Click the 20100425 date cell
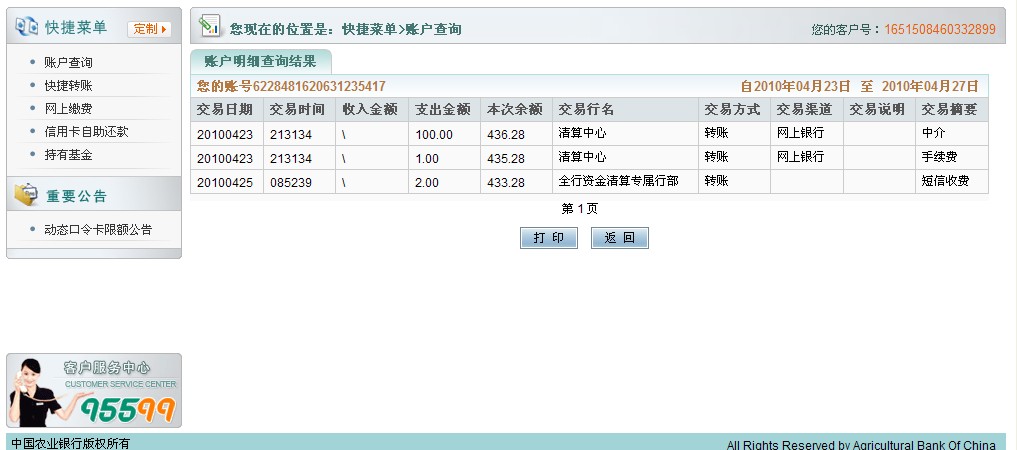1017x450 pixels. click(x=225, y=183)
